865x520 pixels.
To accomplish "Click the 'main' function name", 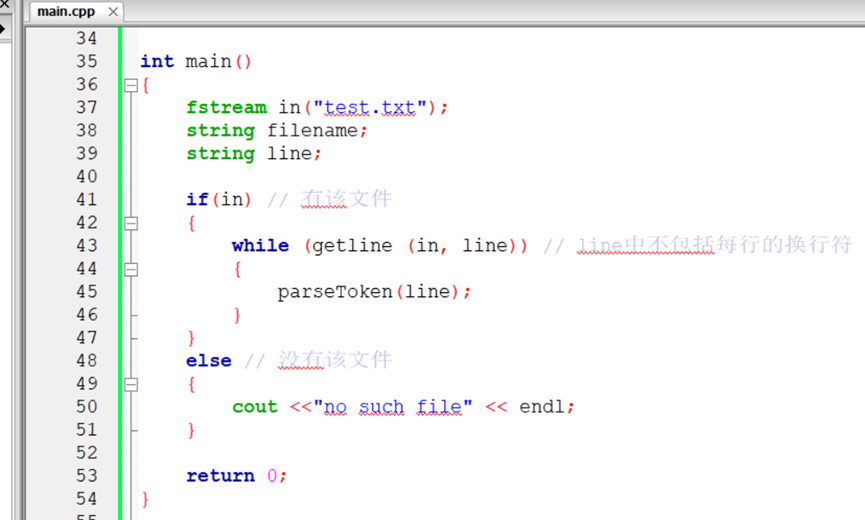I will point(209,61).
